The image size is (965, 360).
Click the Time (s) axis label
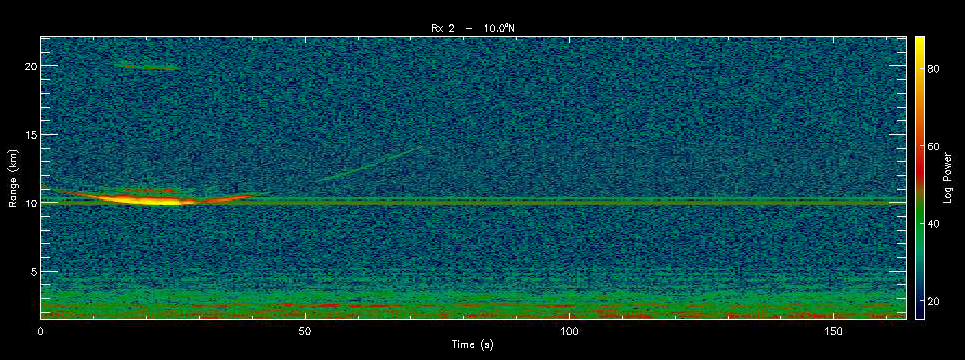[472, 345]
